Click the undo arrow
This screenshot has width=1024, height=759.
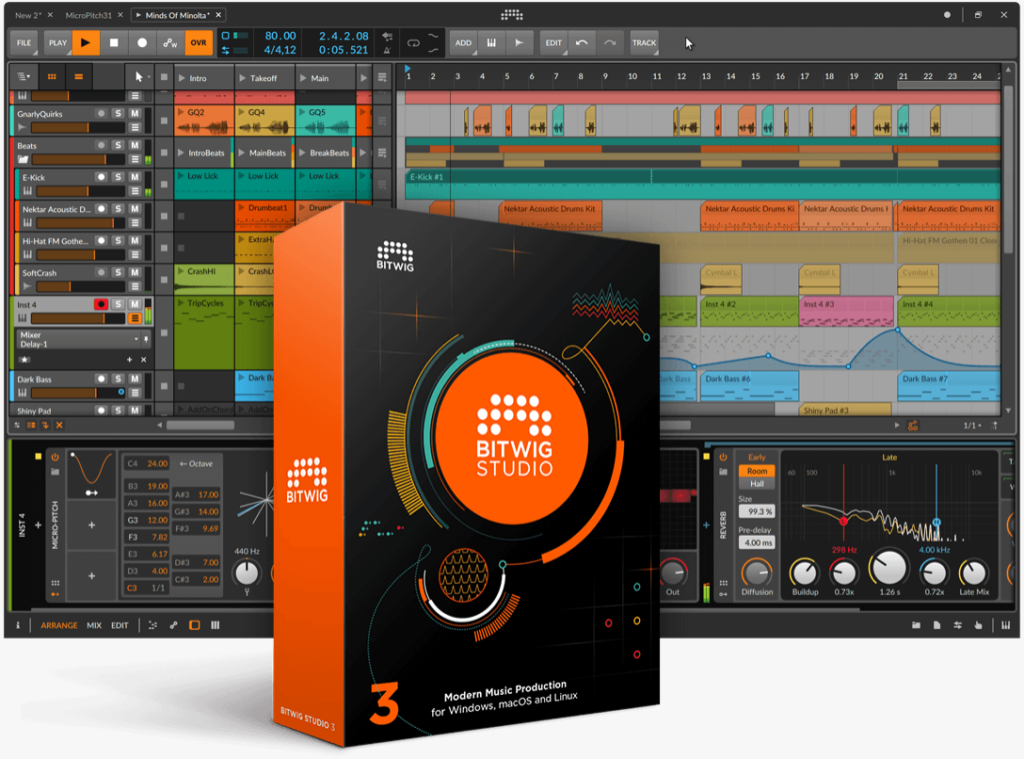[581, 43]
